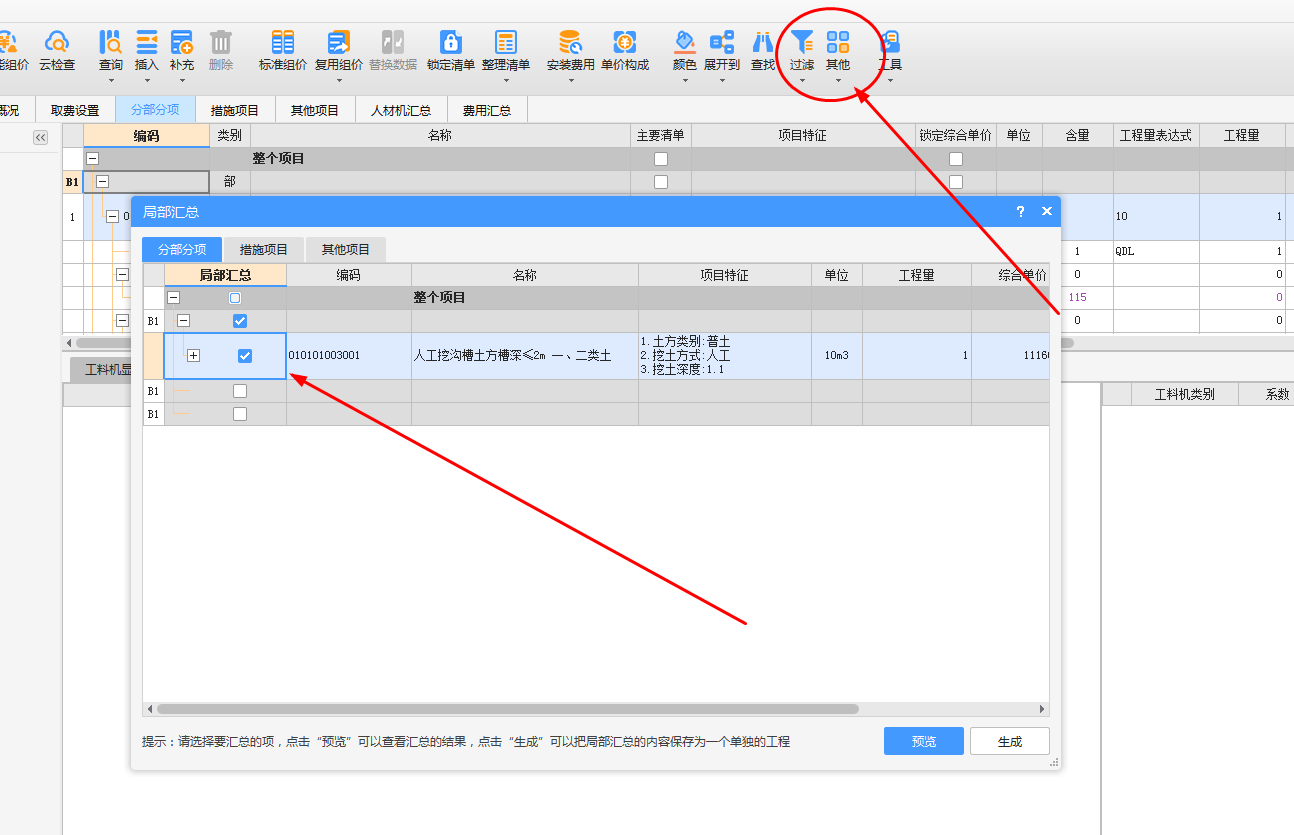The image size is (1294, 835).
Task: Check the third B1 row checkbox in dialog
Action: tap(240, 414)
